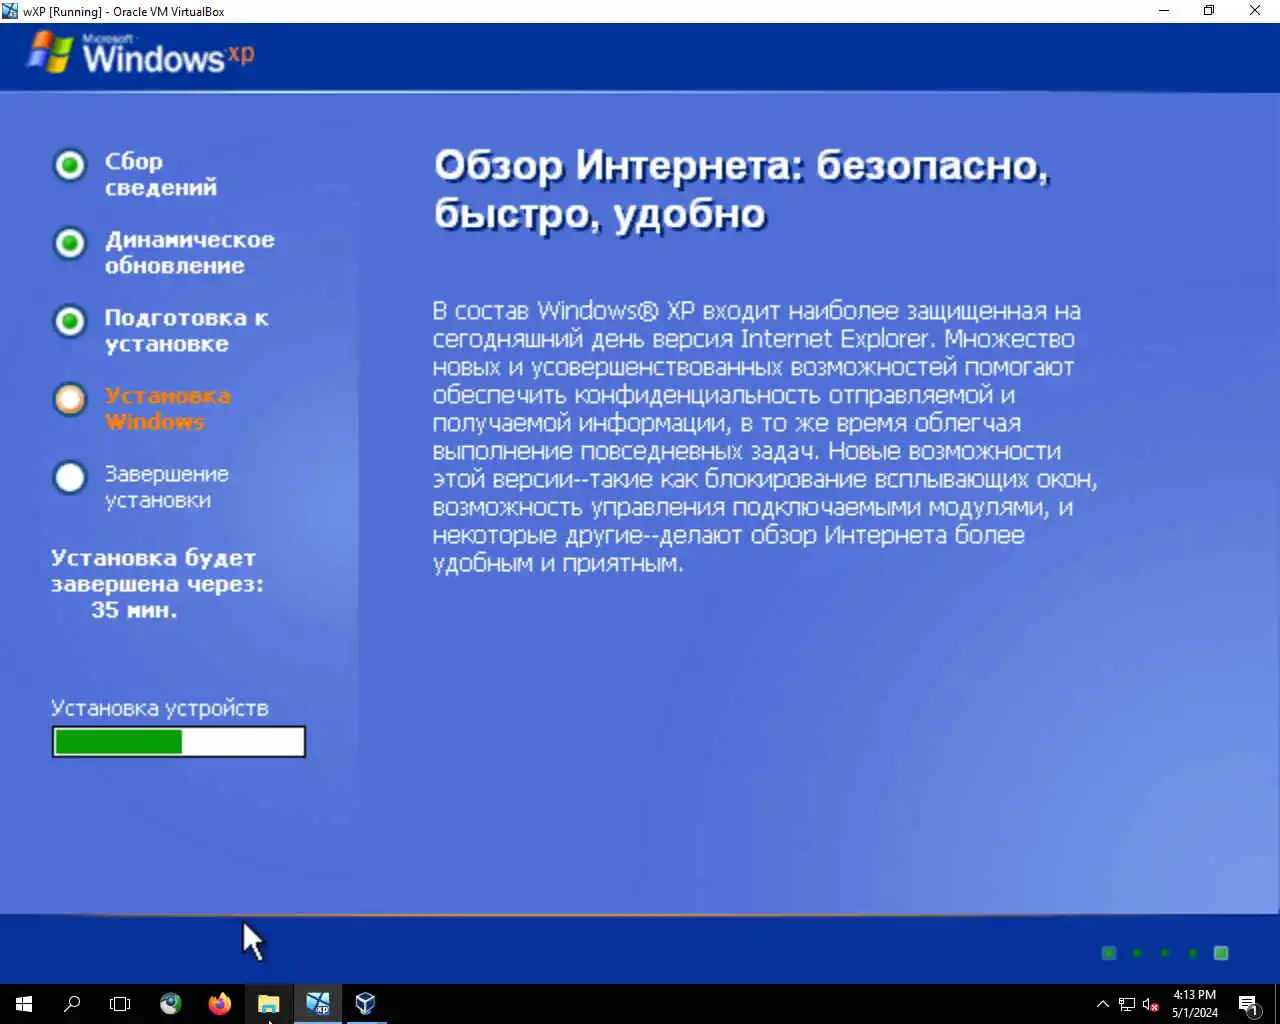
Task: Open network status tray icon
Action: (x=1127, y=1004)
